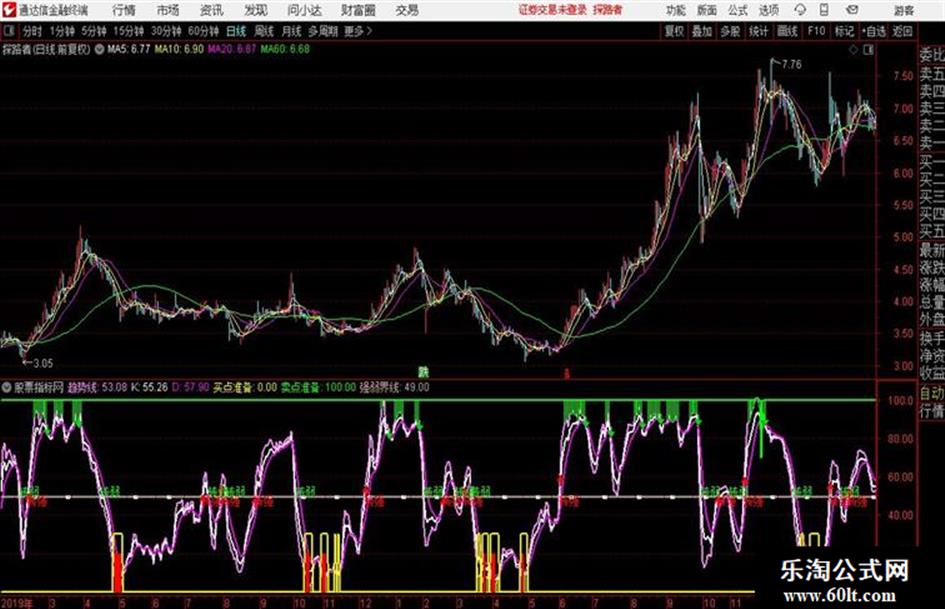The width and height of the screenshot is (945, 609).
Task: Click the customer service headset icon
Action: (800, 10)
